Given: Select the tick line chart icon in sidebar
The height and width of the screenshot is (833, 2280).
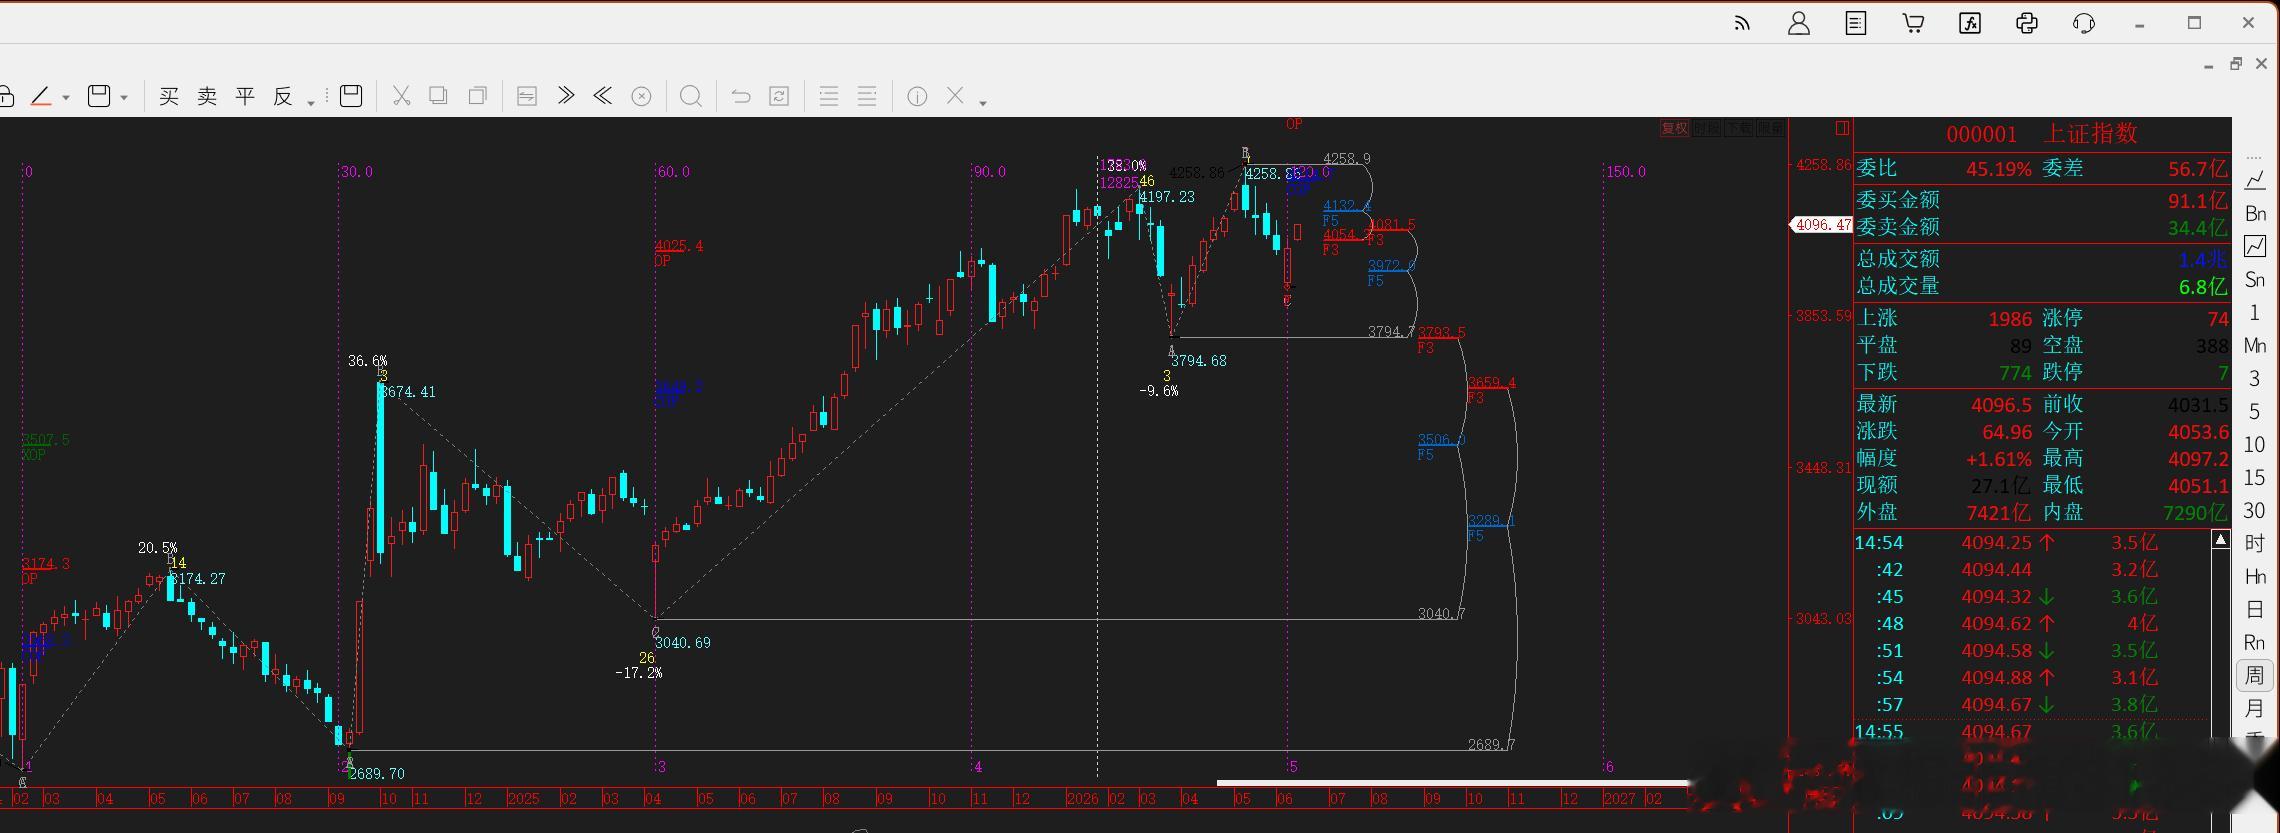Looking at the screenshot, I should 2255,180.
